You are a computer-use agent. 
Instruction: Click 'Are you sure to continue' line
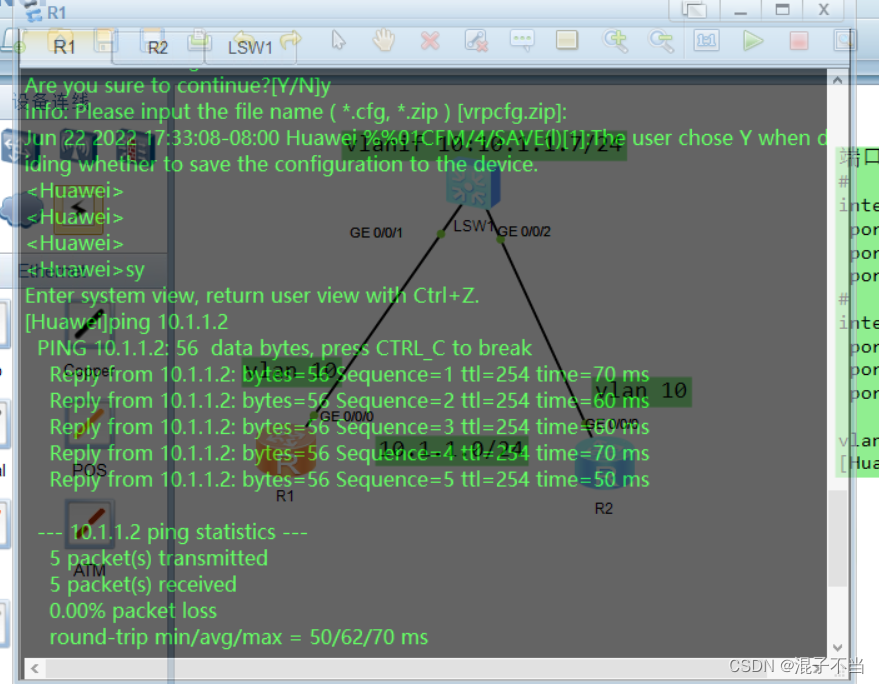point(178,86)
